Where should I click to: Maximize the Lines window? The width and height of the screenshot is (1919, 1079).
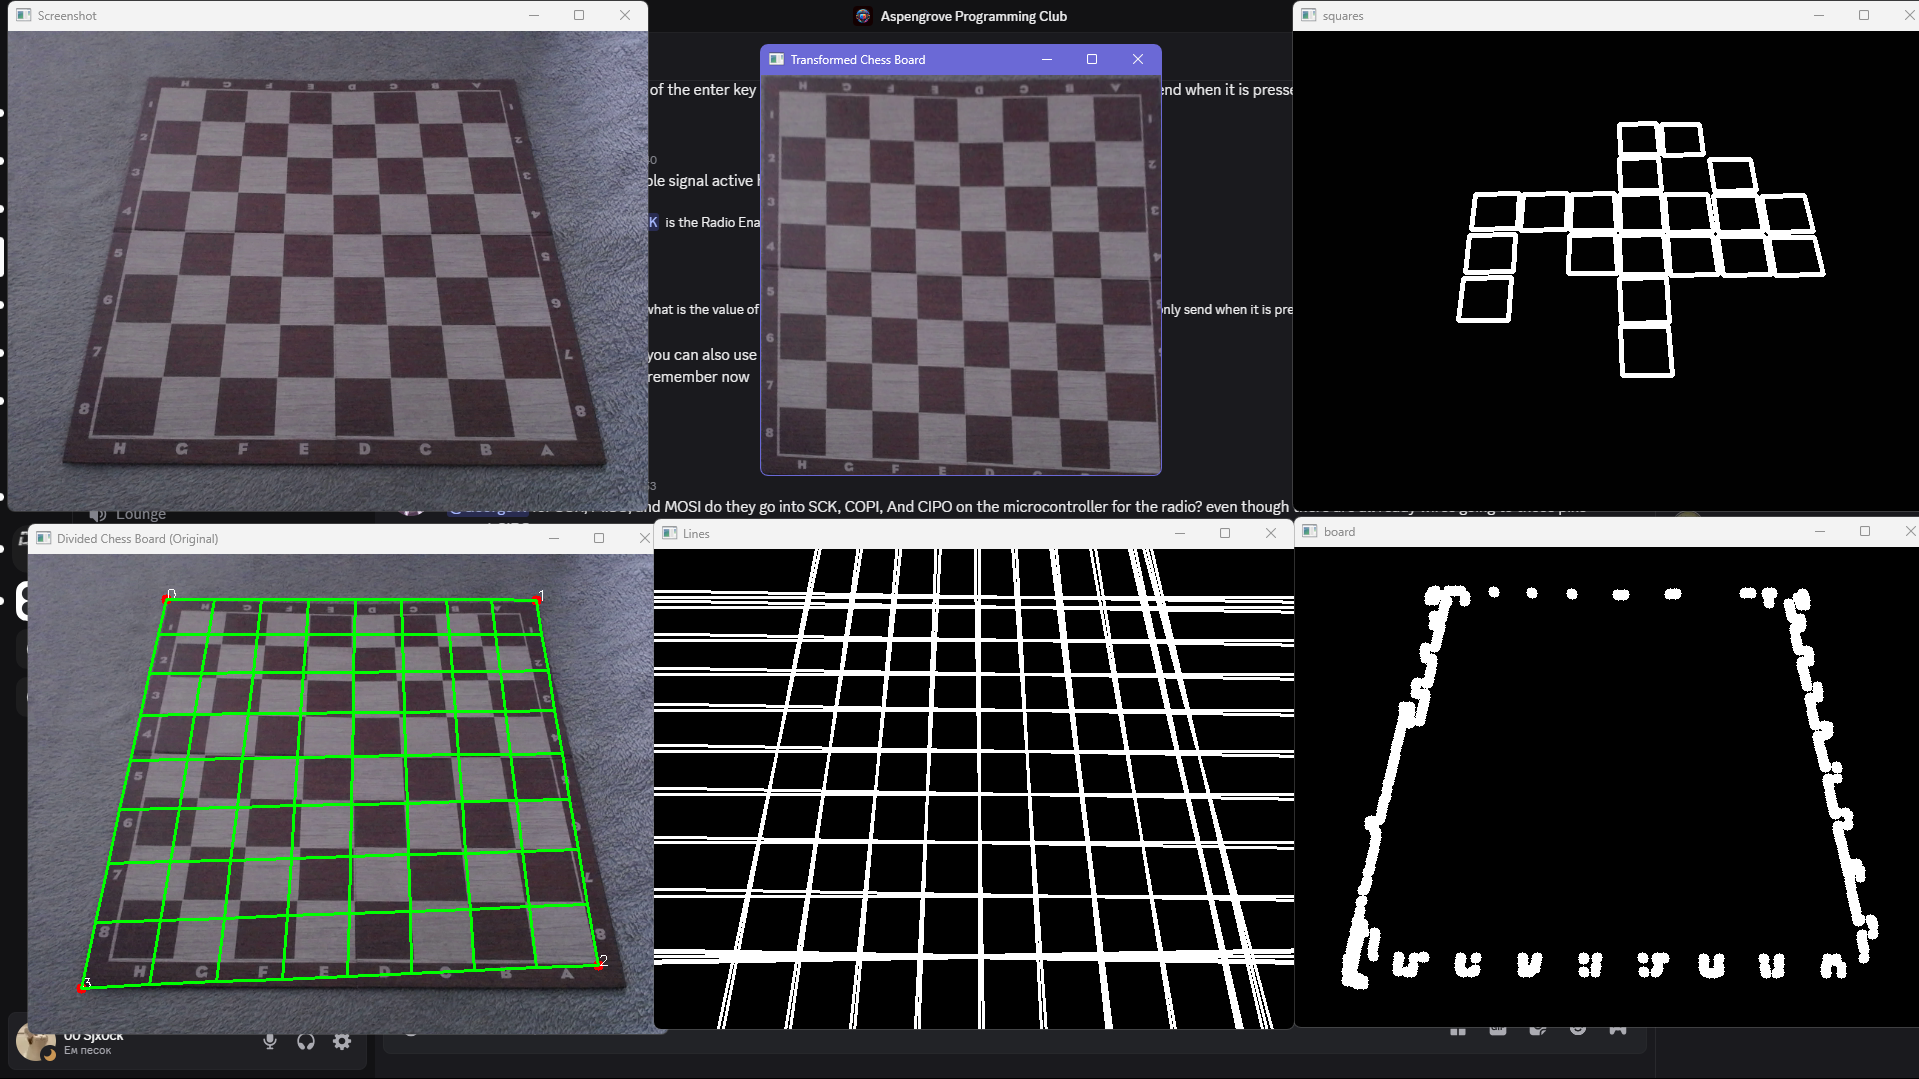(x=1225, y=534)
